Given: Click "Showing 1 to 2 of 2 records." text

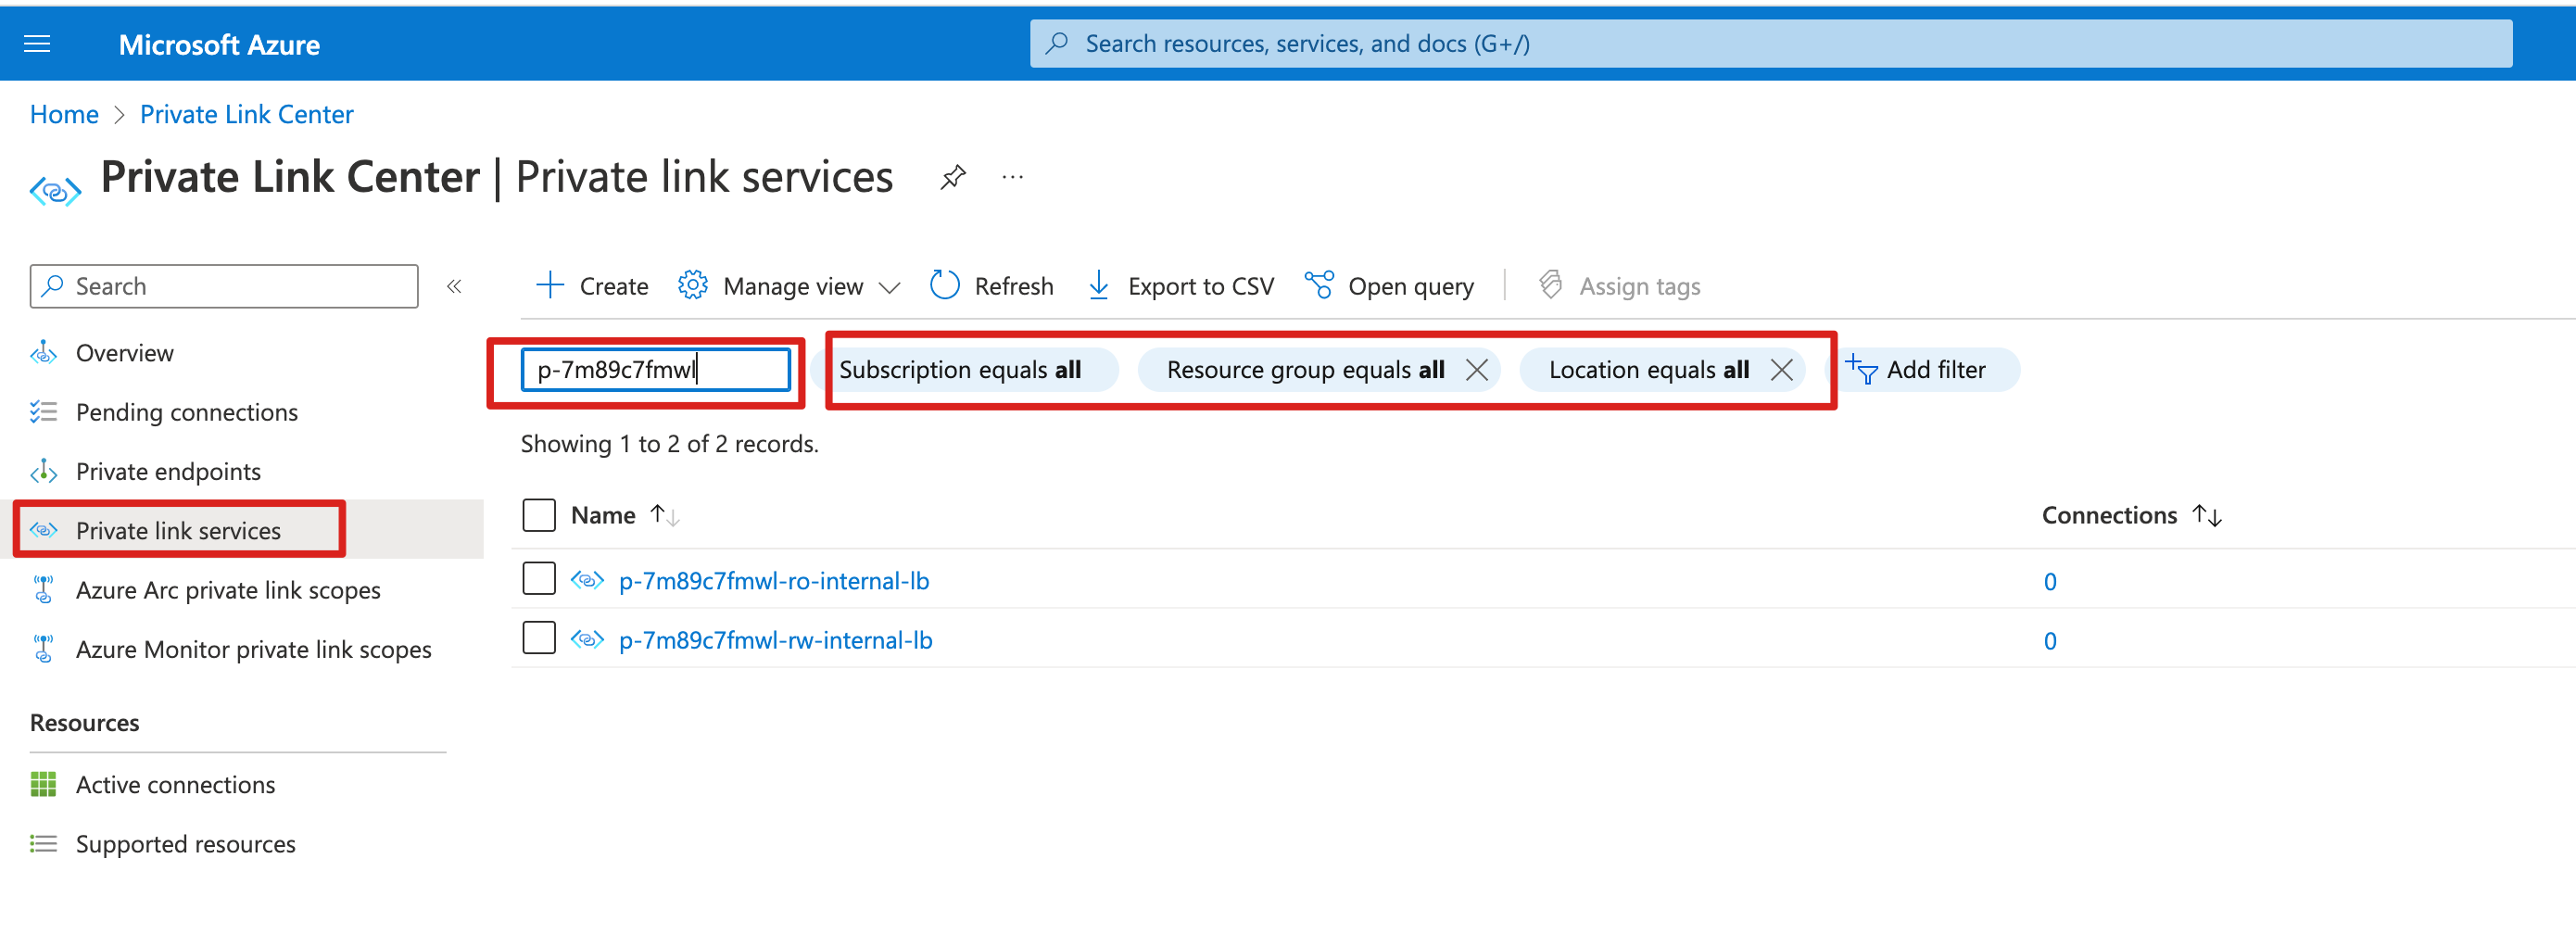Looking at the screenshot, I should coord(669,443).
